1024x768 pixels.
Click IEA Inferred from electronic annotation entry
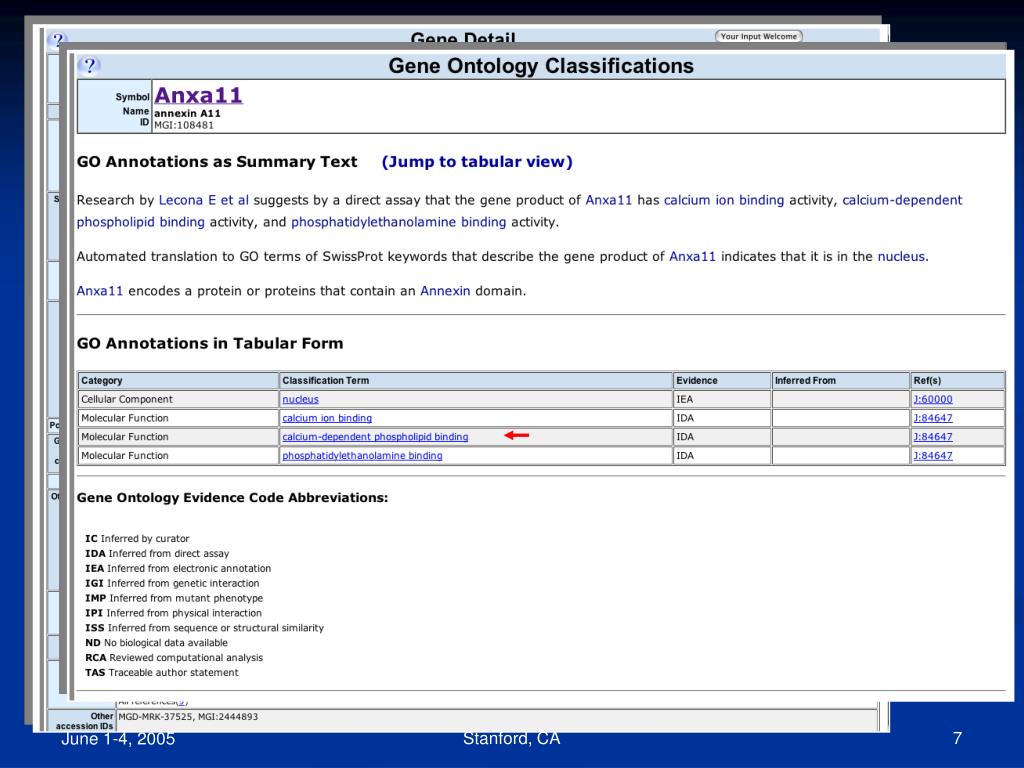178,569
